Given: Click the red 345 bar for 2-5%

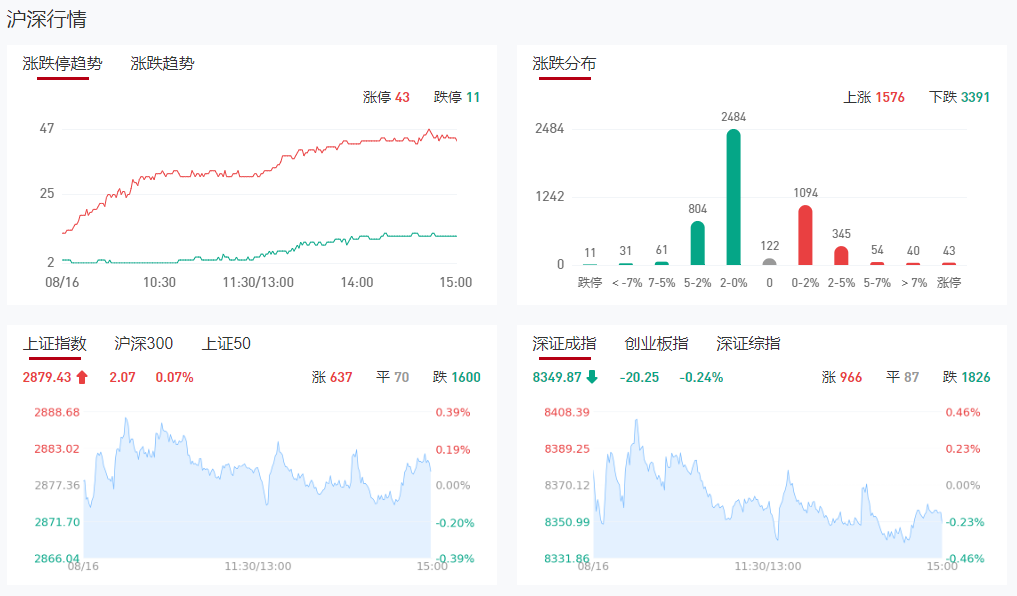Looking at the screenshot, I should point(841,255).
